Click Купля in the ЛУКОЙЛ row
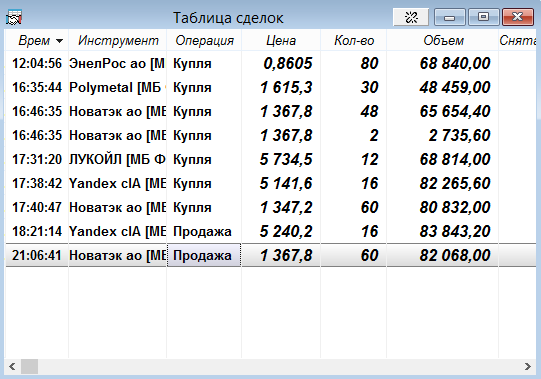Image resolution: width=541 pixels, height=379 pixels. [192, 160]
